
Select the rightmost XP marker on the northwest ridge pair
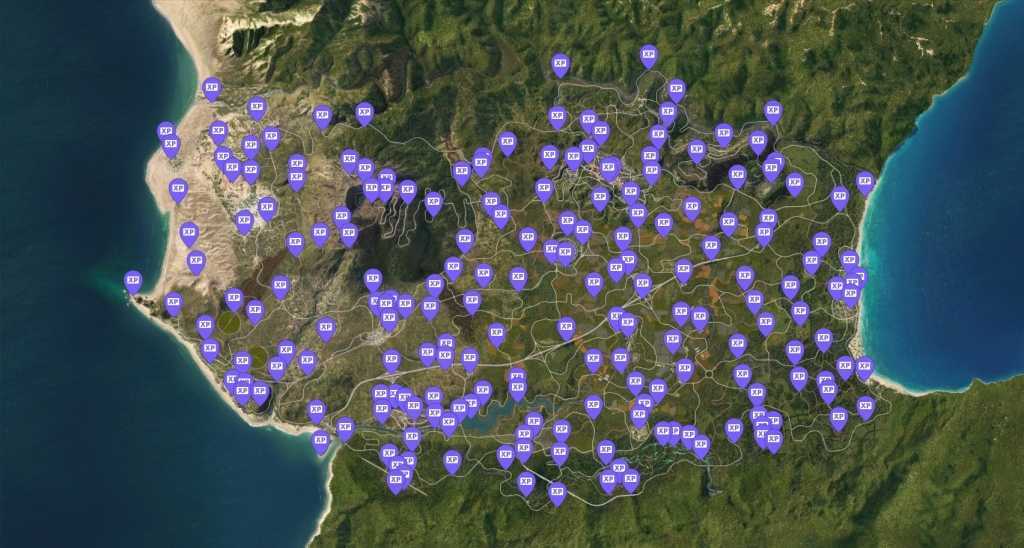click(364, 113)
